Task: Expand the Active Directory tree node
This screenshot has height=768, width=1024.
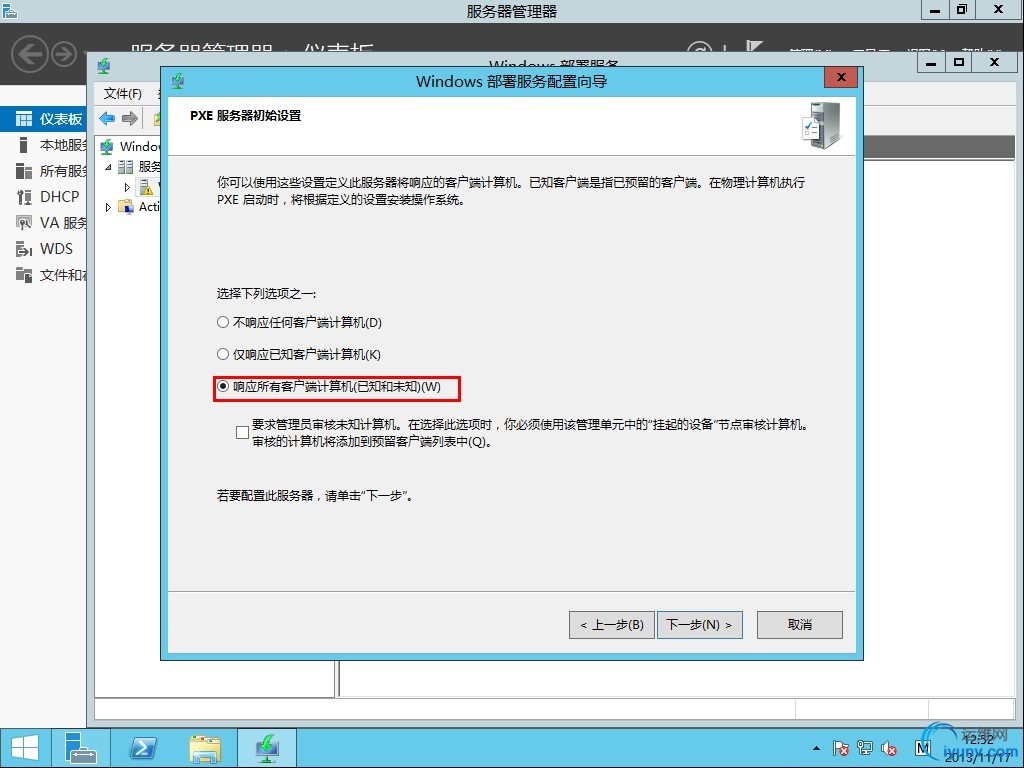Action: pos(108,207)
